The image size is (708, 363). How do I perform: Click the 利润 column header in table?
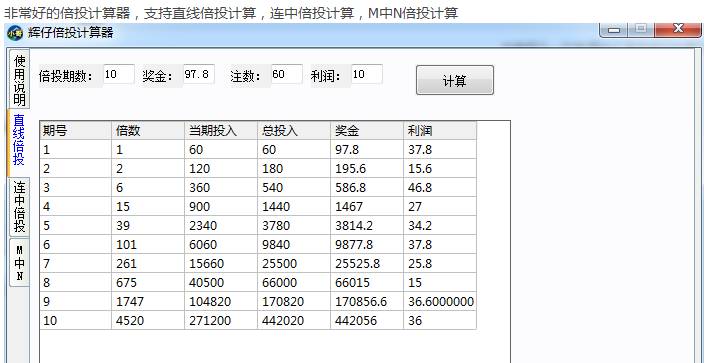pyautogui.click(x=440, y=130)
